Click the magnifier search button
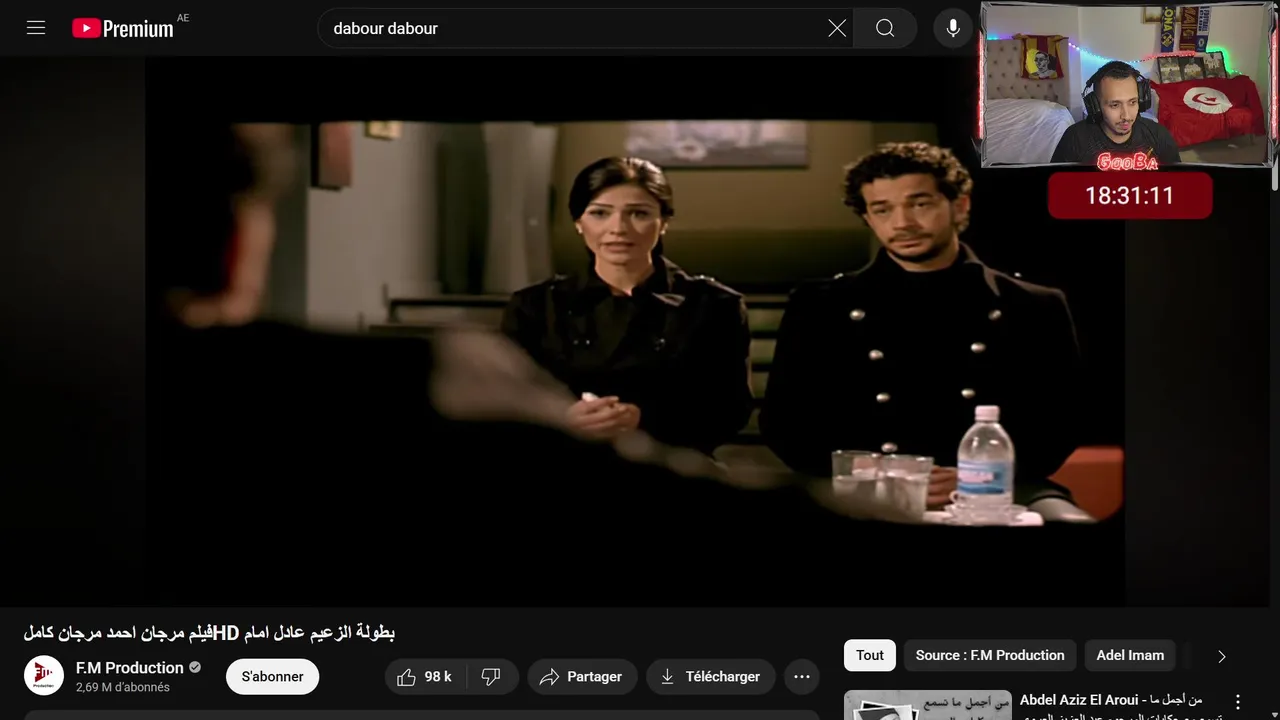The height and width of the screenshot is (720, 1280). point(885,28)
